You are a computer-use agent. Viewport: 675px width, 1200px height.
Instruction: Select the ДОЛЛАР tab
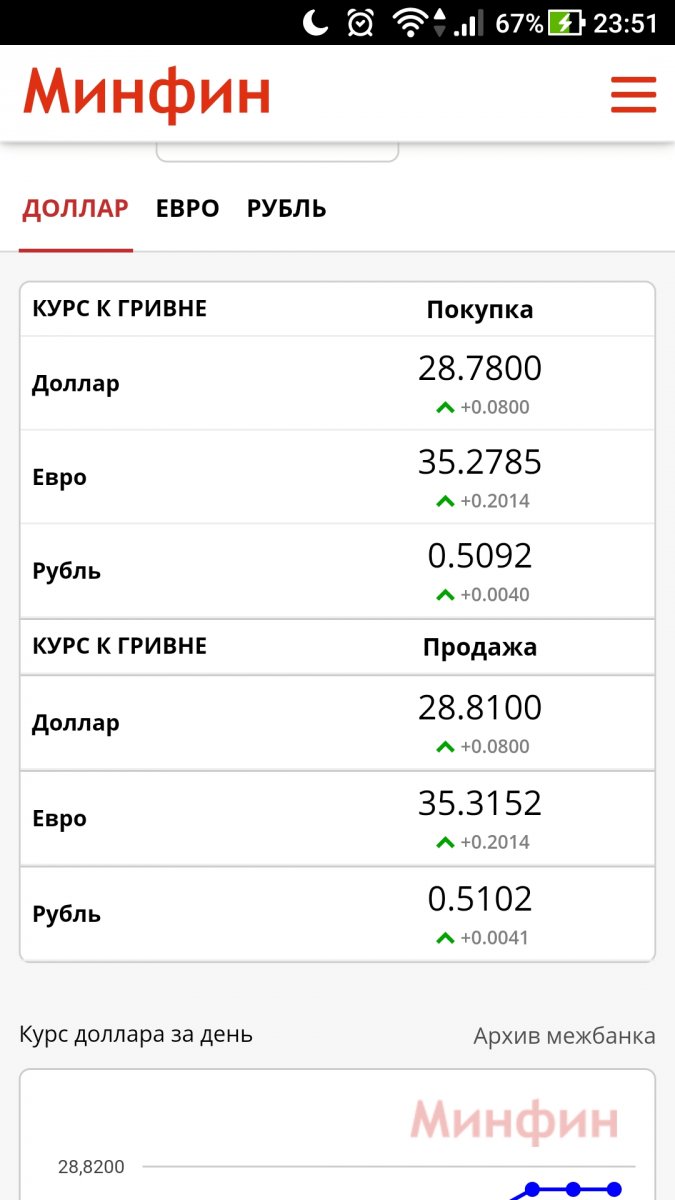(x=76, y=209)
